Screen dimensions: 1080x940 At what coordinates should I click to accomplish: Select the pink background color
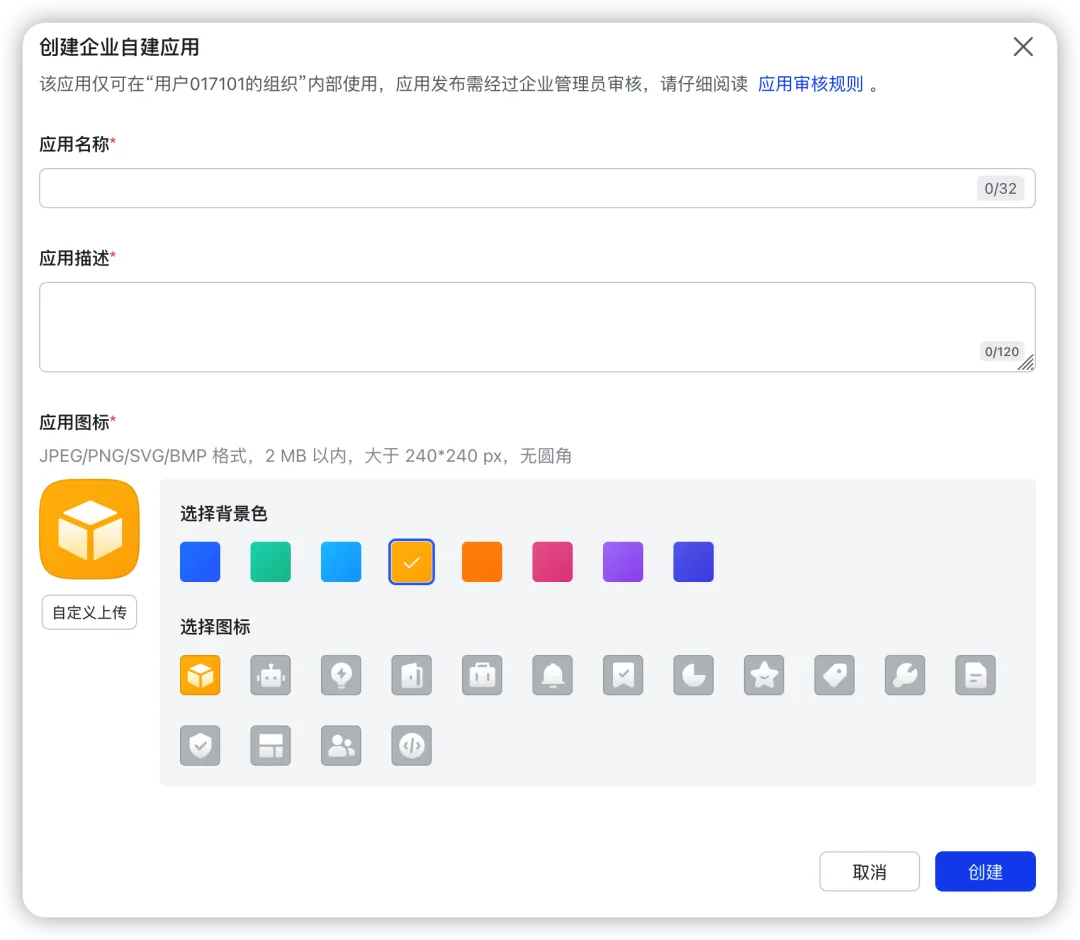coord(552,562)
